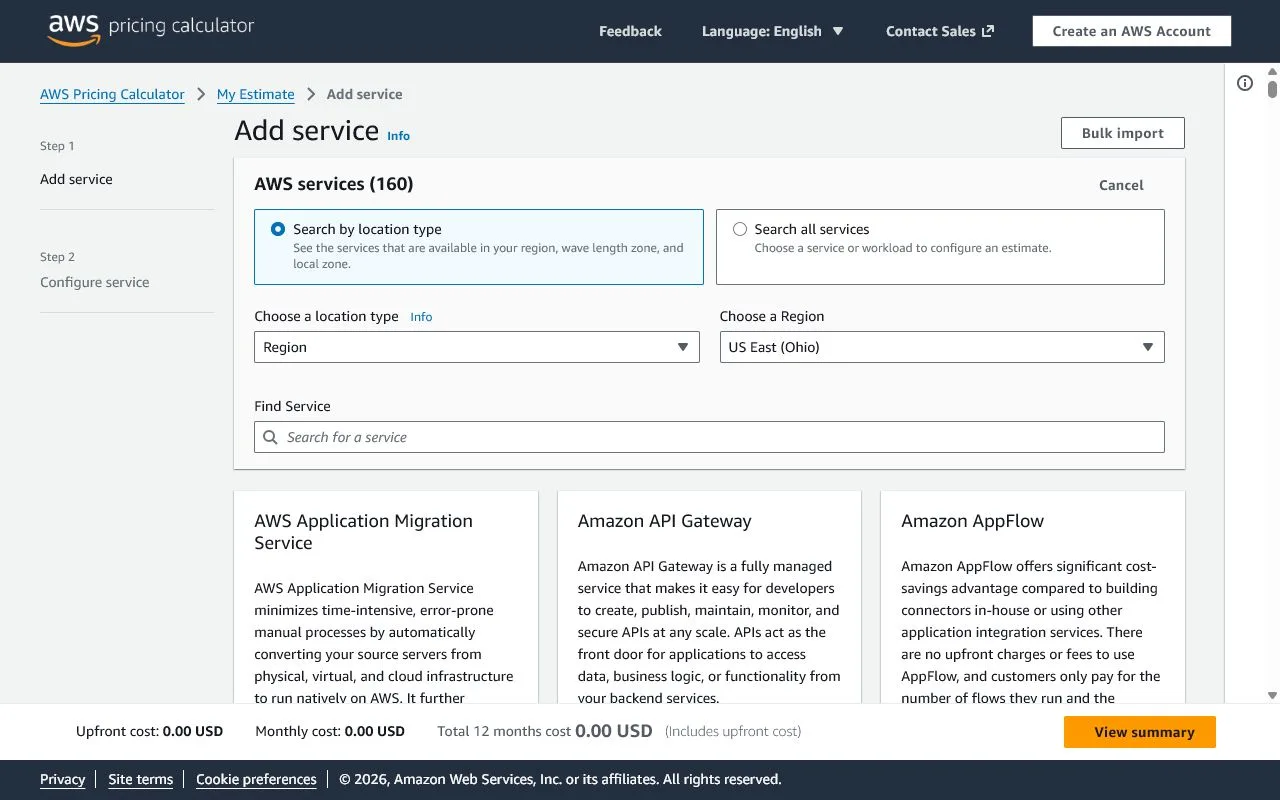Click the AWS services (160) heading

pos(334,184)
